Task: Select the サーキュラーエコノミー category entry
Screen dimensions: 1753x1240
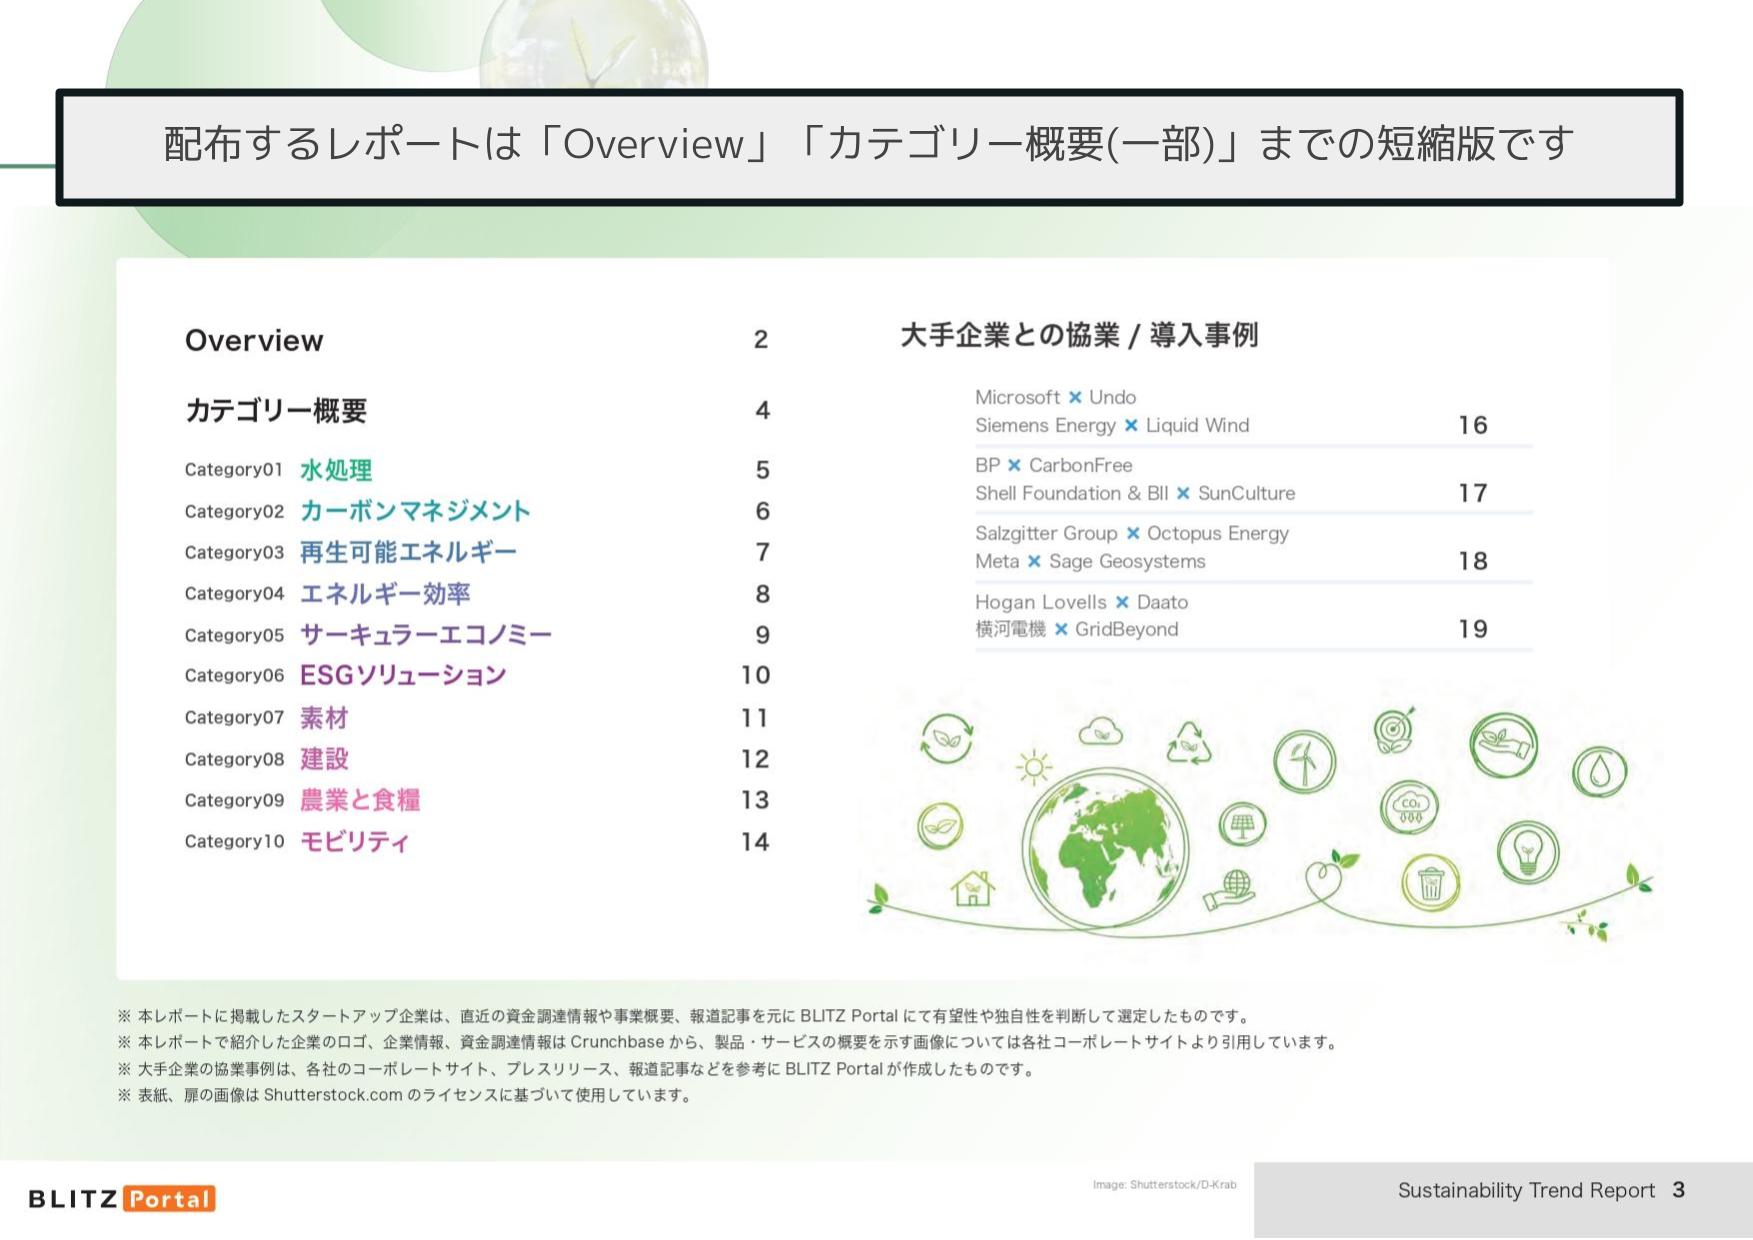Action: [x=426, y=635]
